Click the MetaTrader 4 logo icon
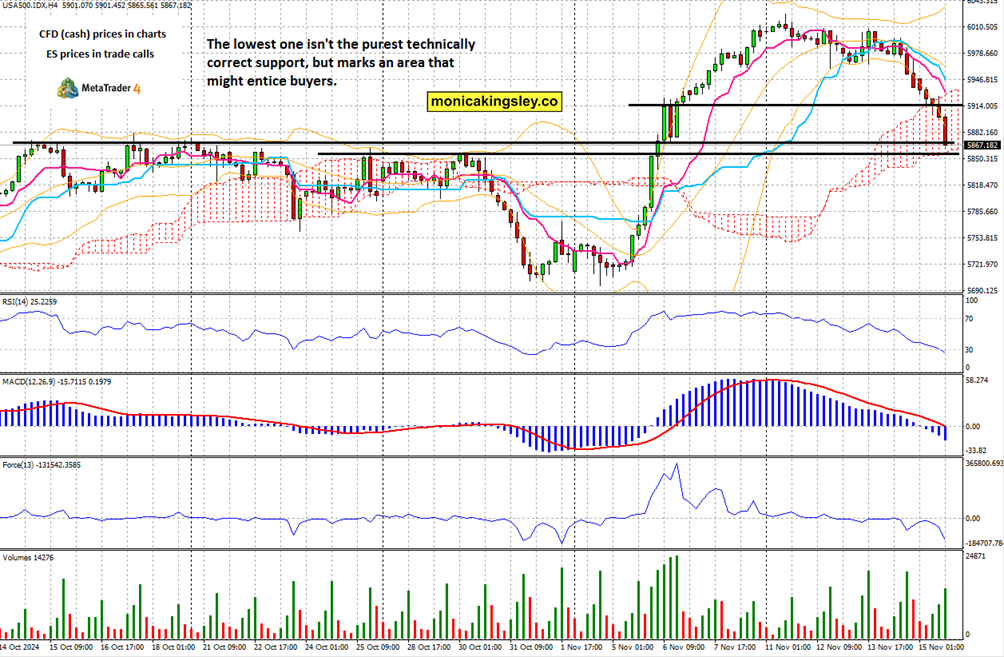This screenshot has height=657, width=1004. 65,88
